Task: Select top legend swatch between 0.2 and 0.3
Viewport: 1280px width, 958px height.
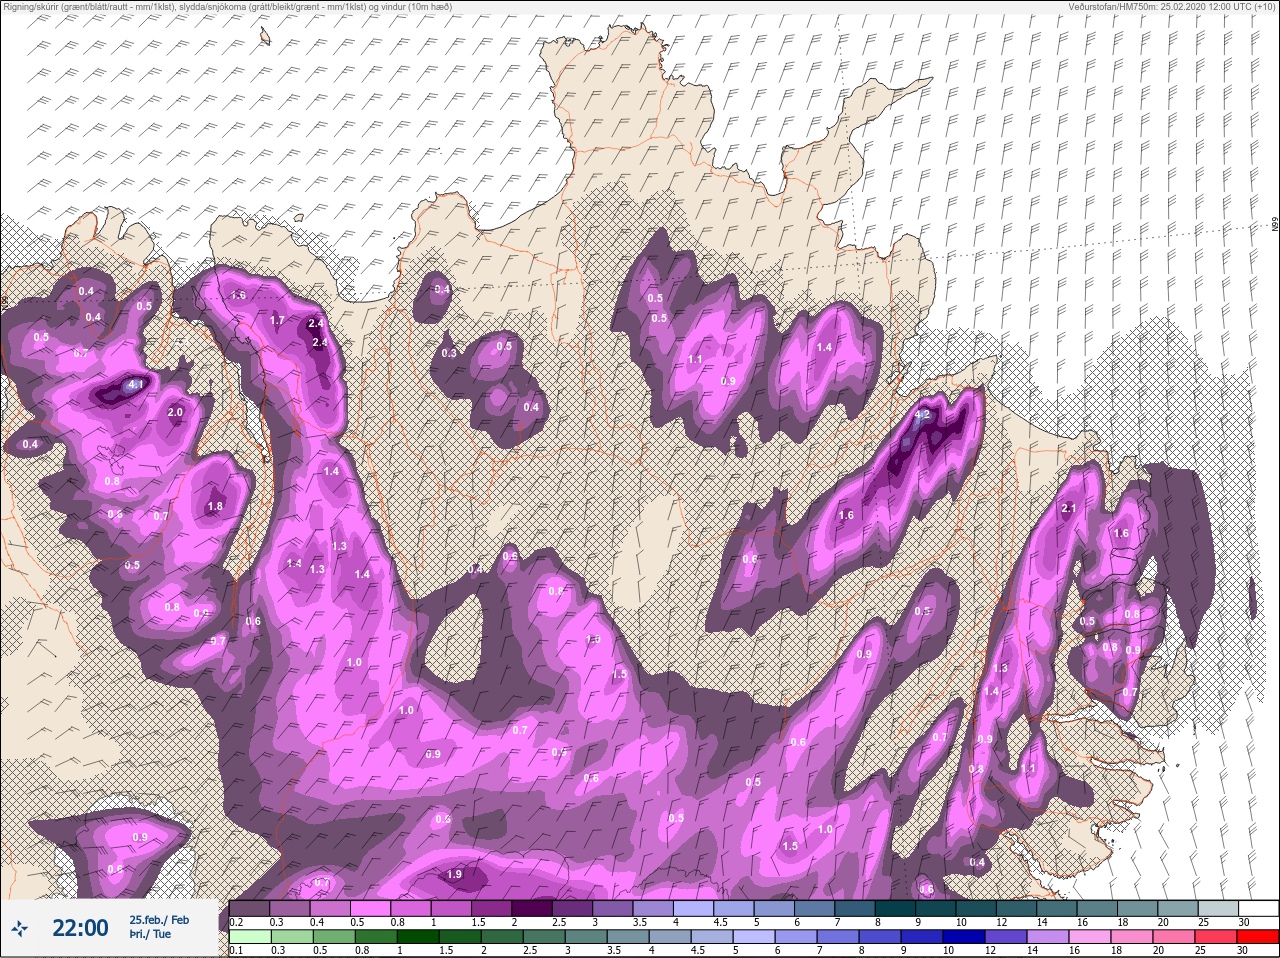Action: pyautogui.click(x=249, y=908)
